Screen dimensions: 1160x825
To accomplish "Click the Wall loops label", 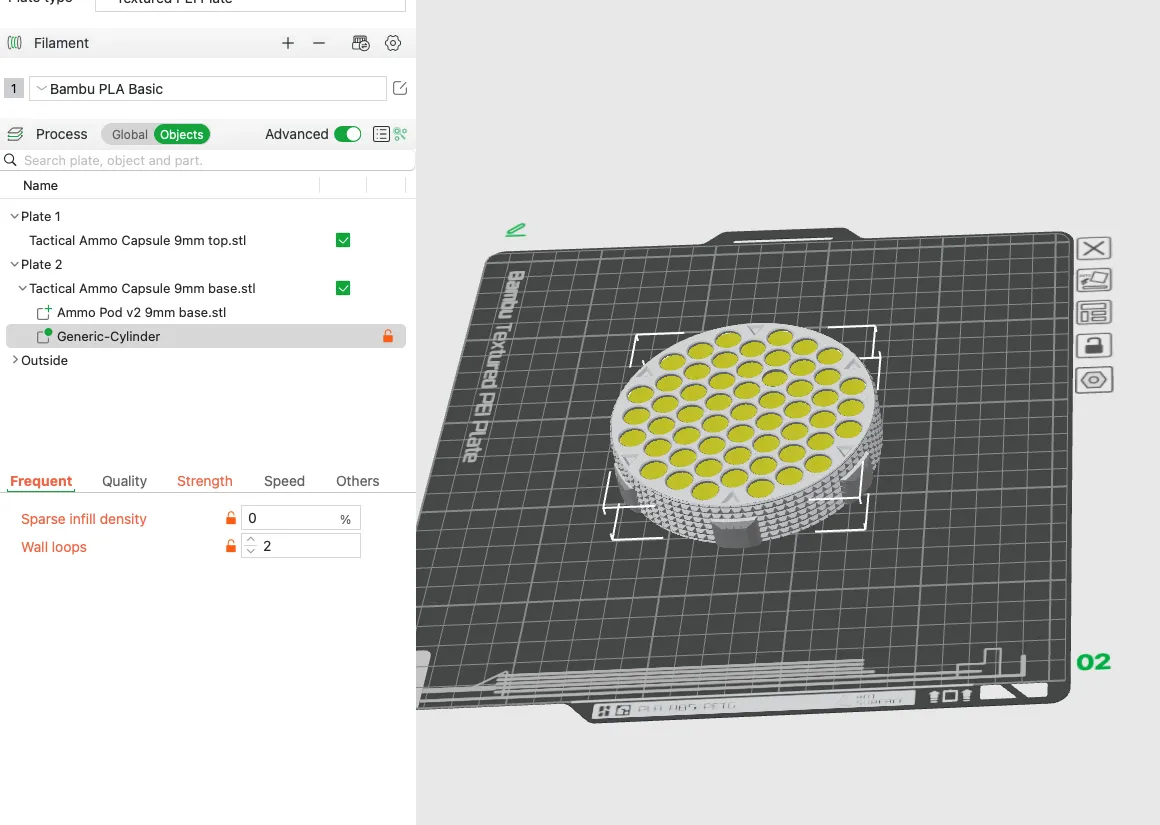I will pyautogui.click(x=54, y=547).
